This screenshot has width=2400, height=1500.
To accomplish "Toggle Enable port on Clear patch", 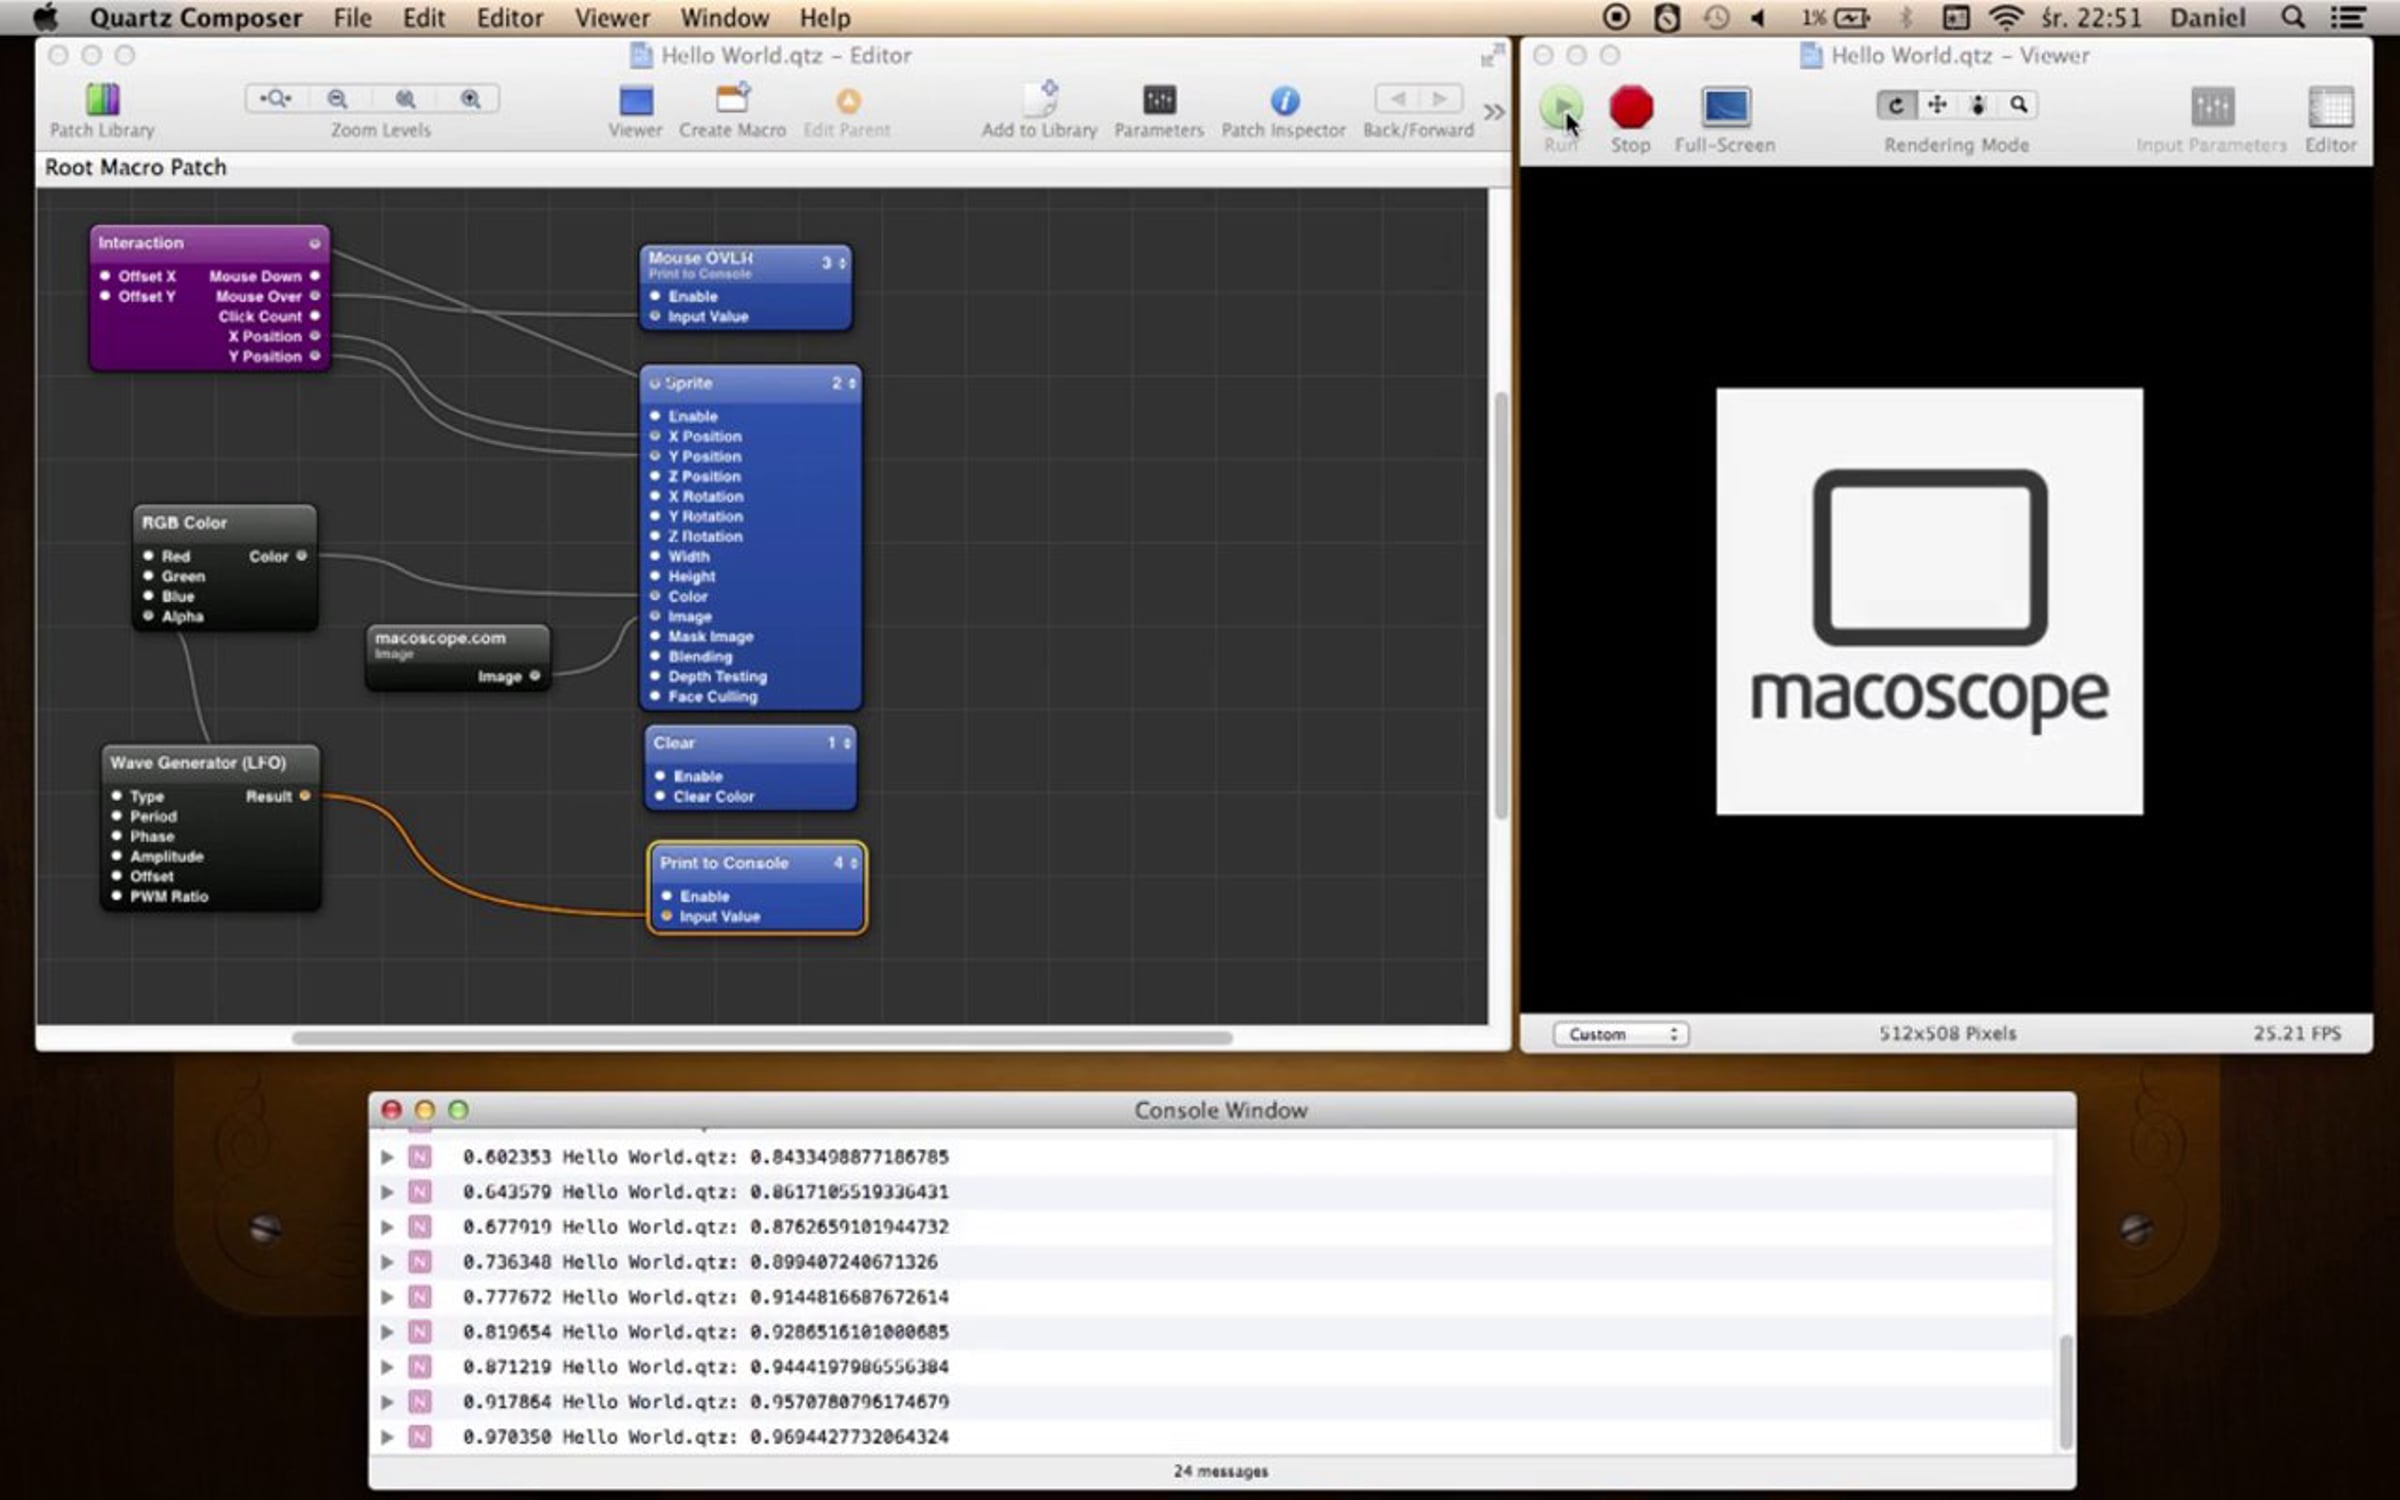I will tap(660, 776).
